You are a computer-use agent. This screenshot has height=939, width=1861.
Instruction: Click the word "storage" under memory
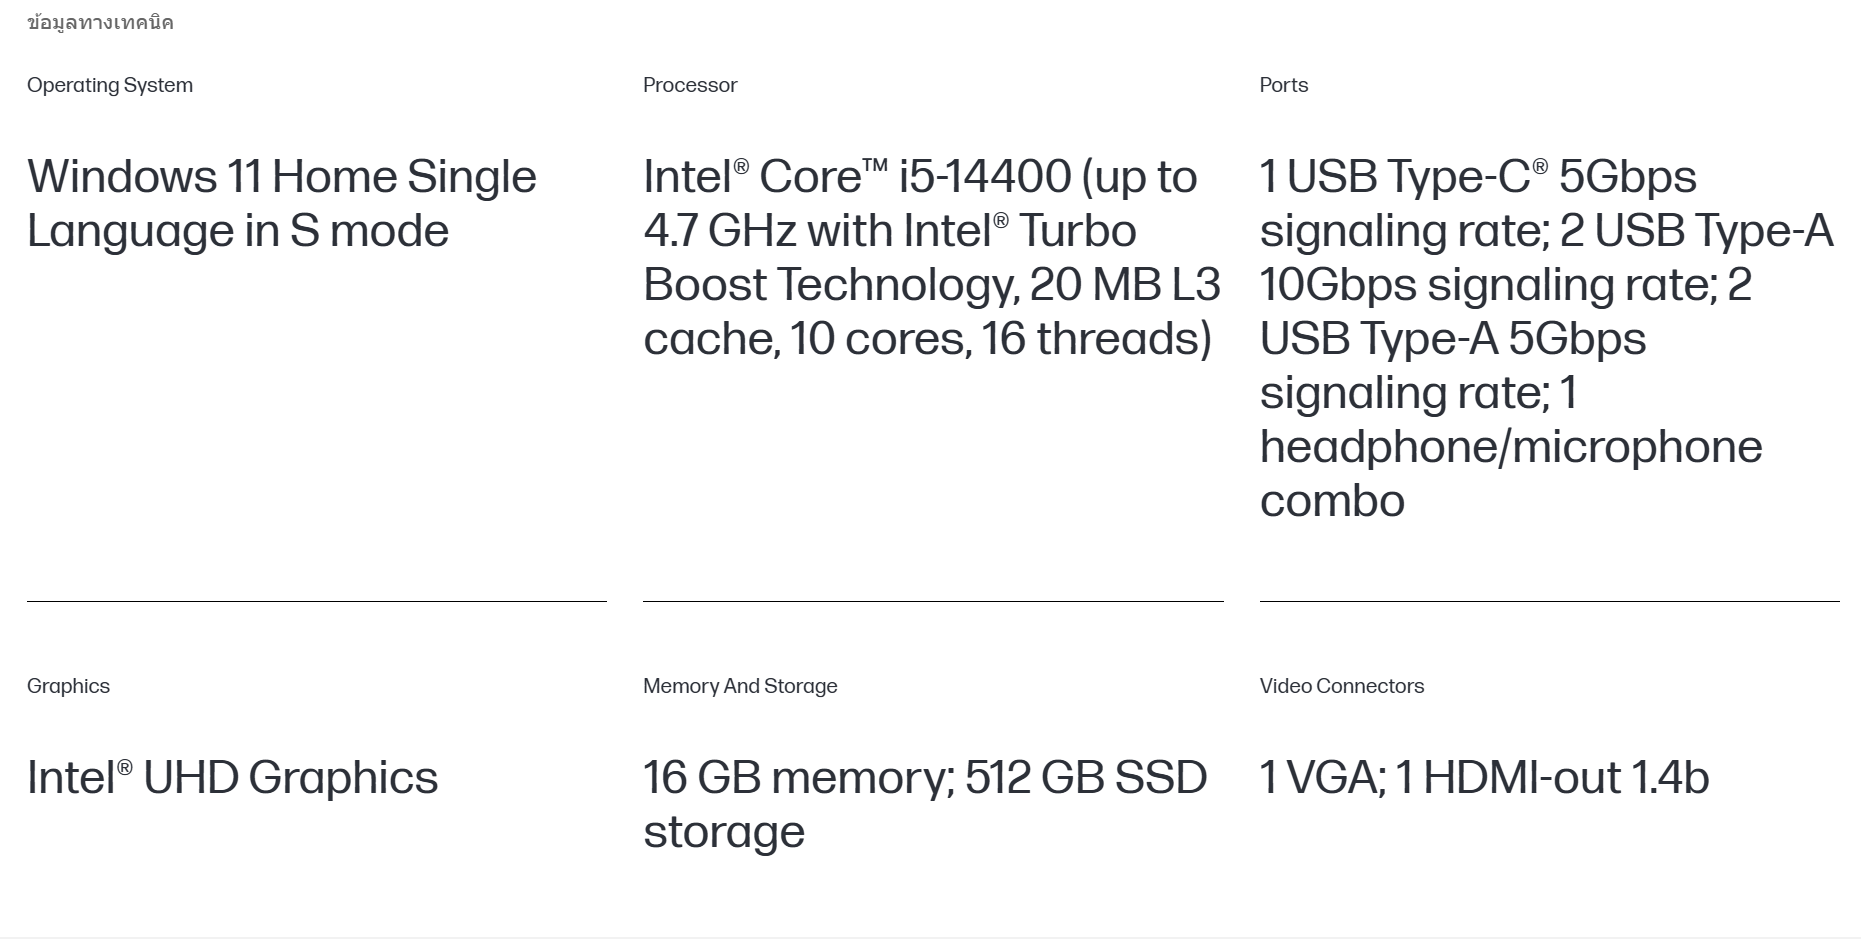(x=724, y=832)
